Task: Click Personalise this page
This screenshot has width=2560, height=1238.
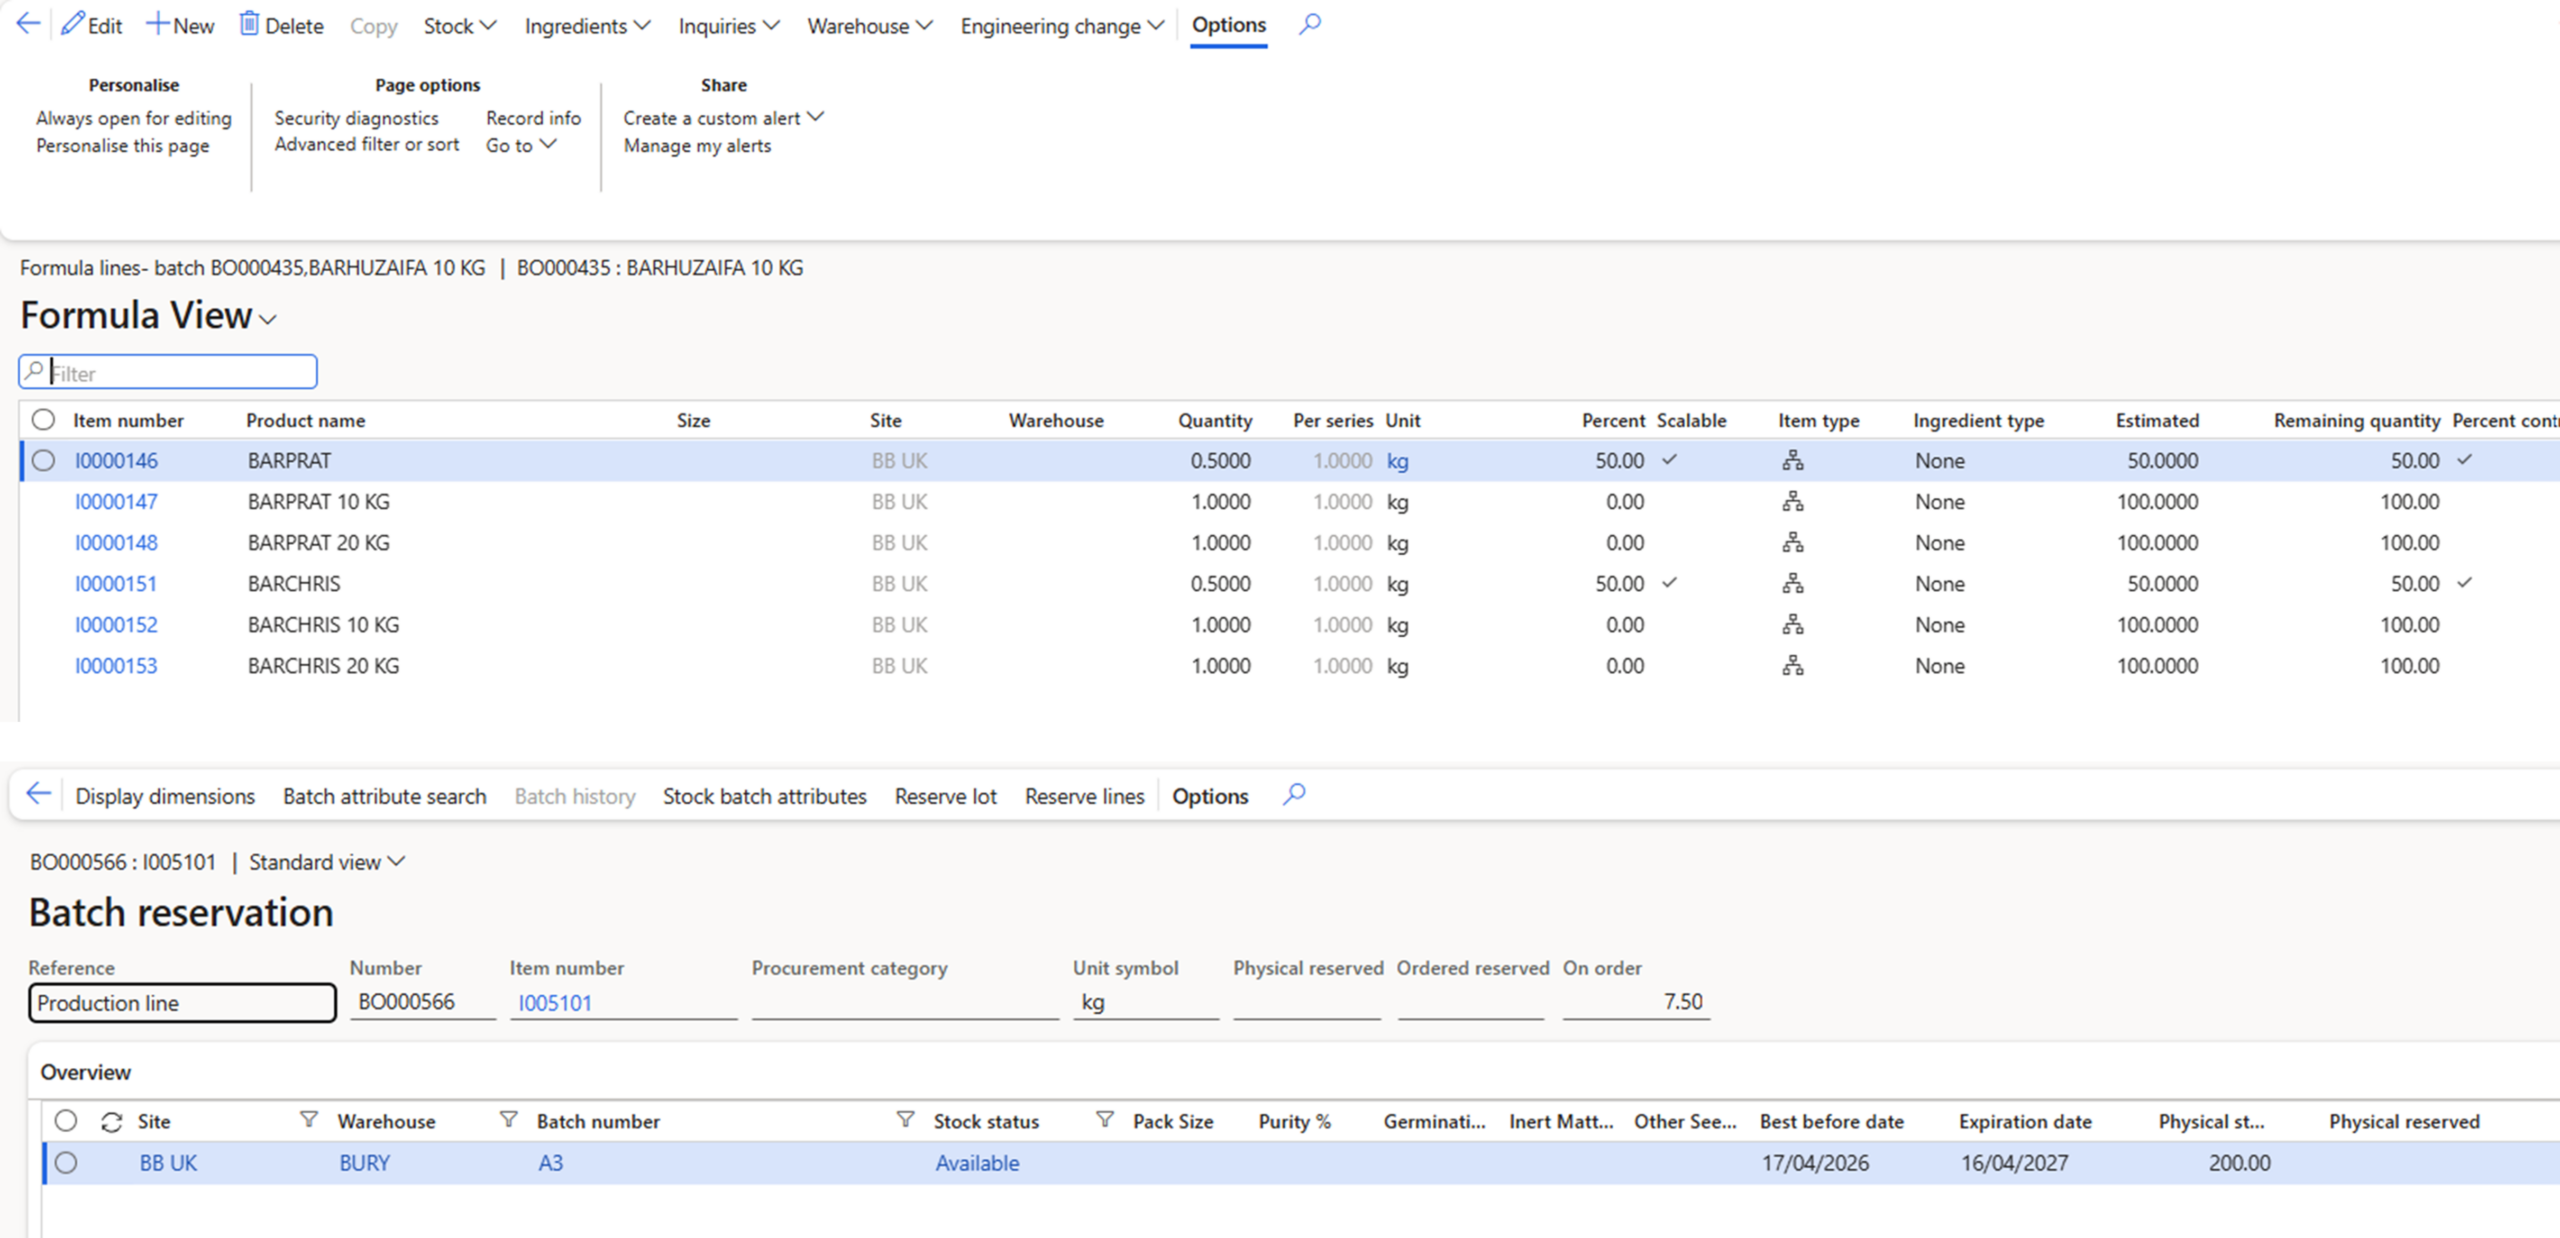Action: (x=123, y=146)
